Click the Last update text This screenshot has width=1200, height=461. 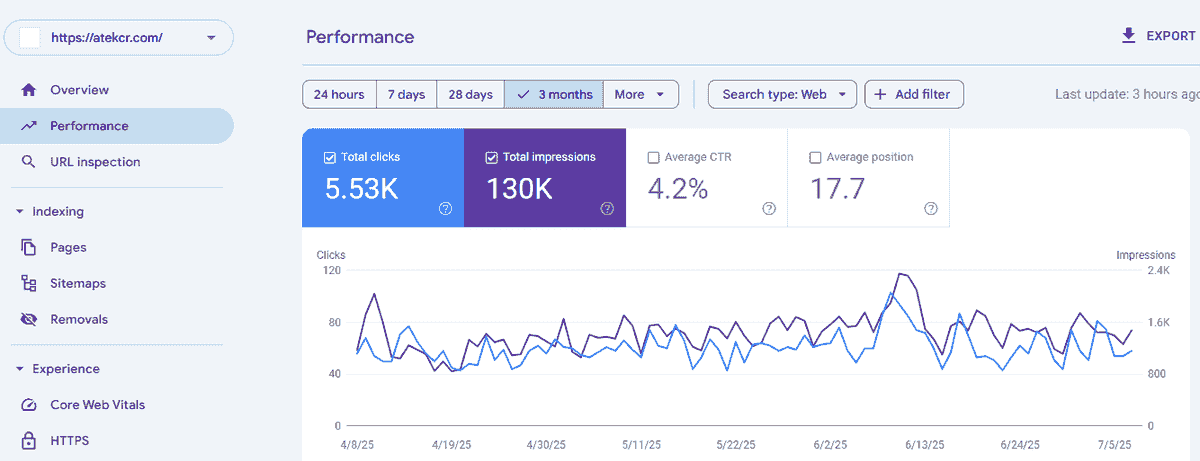click(x=1127, y=95)
